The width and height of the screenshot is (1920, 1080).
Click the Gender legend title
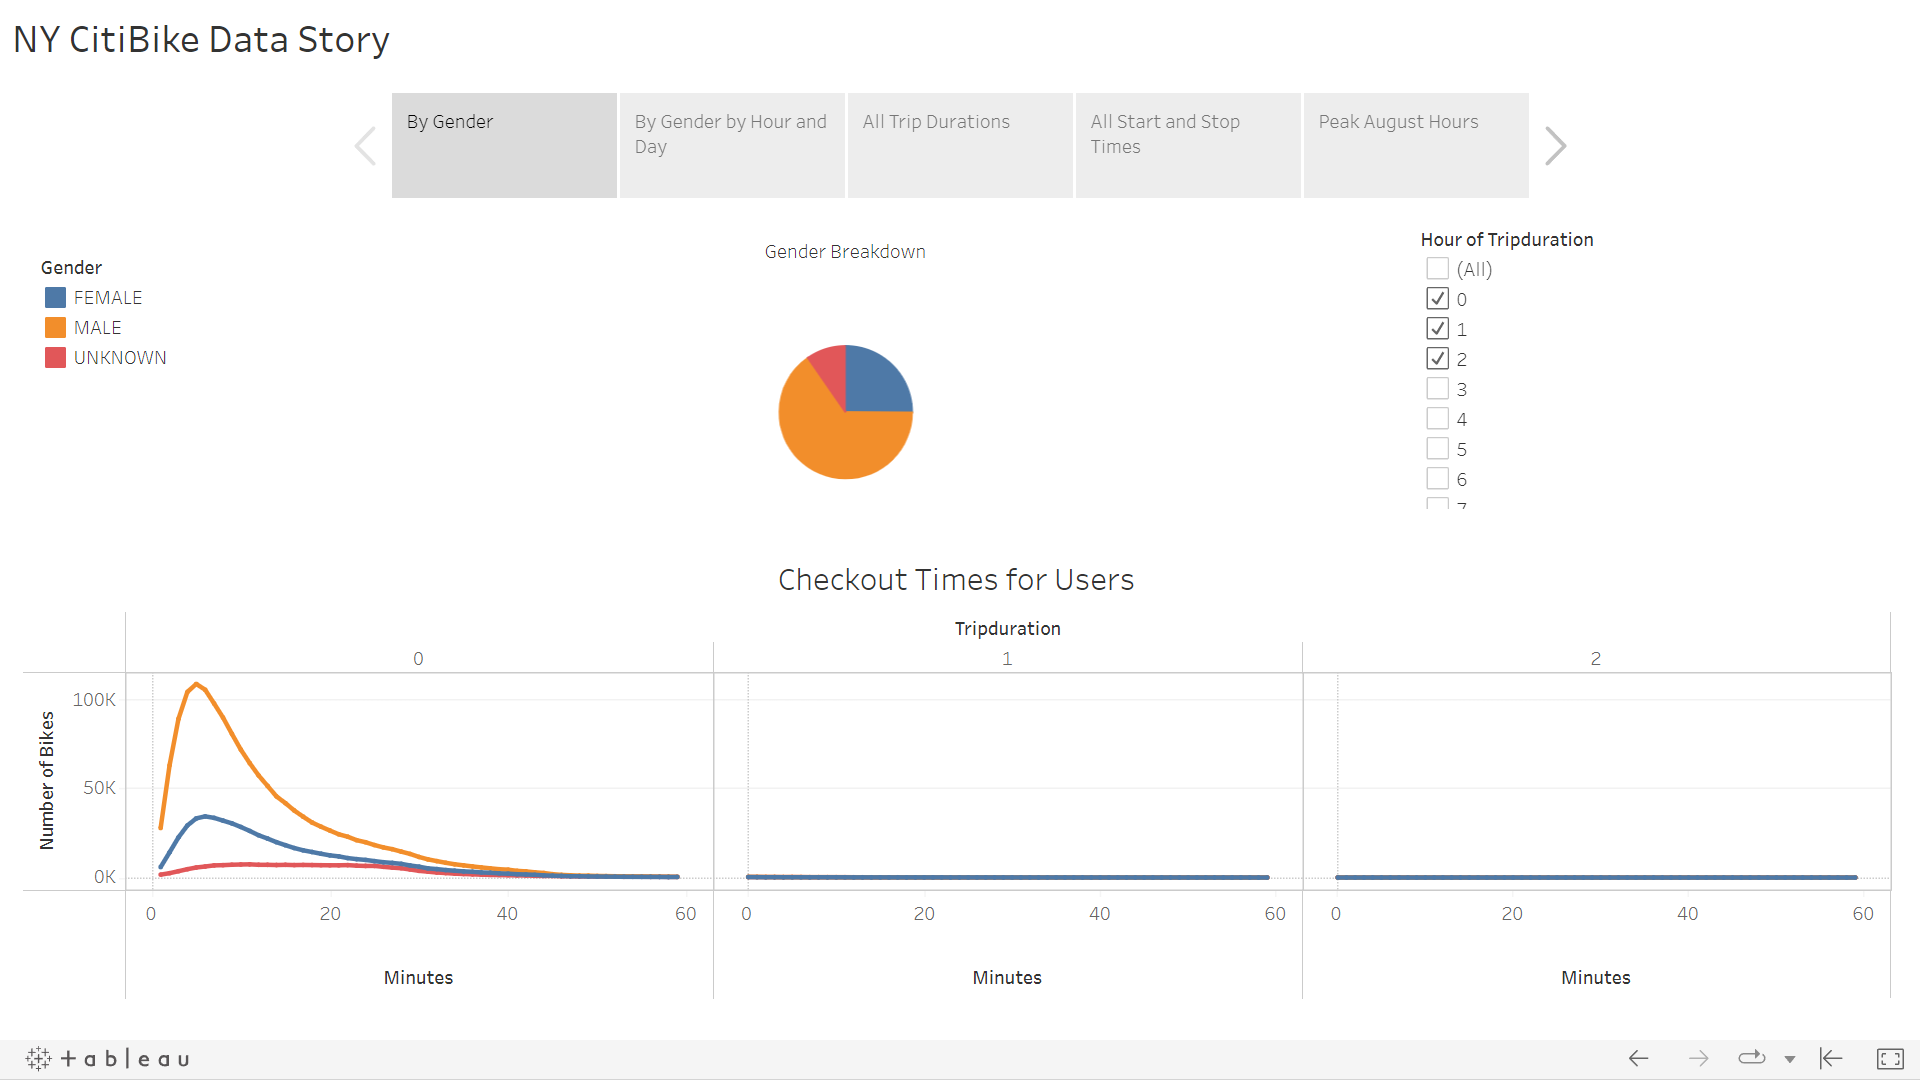point(71,268)
